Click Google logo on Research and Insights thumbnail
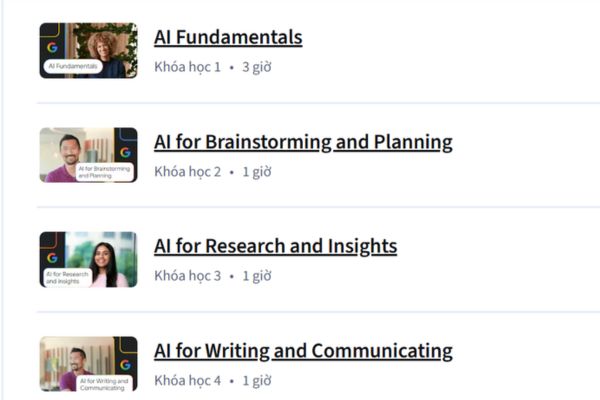The width and height of the screenshot is (600, 400). tap(52, 257)
